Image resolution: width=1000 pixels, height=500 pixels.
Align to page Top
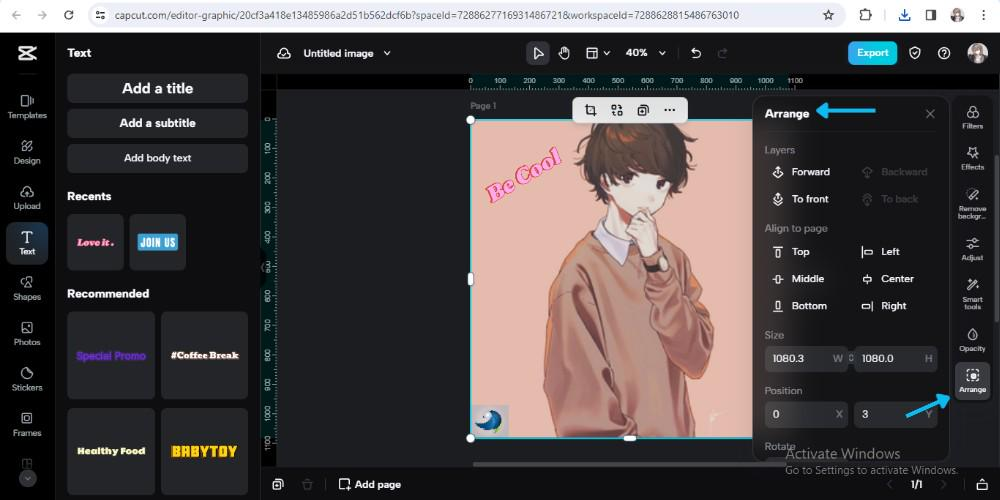coord(791,252)
